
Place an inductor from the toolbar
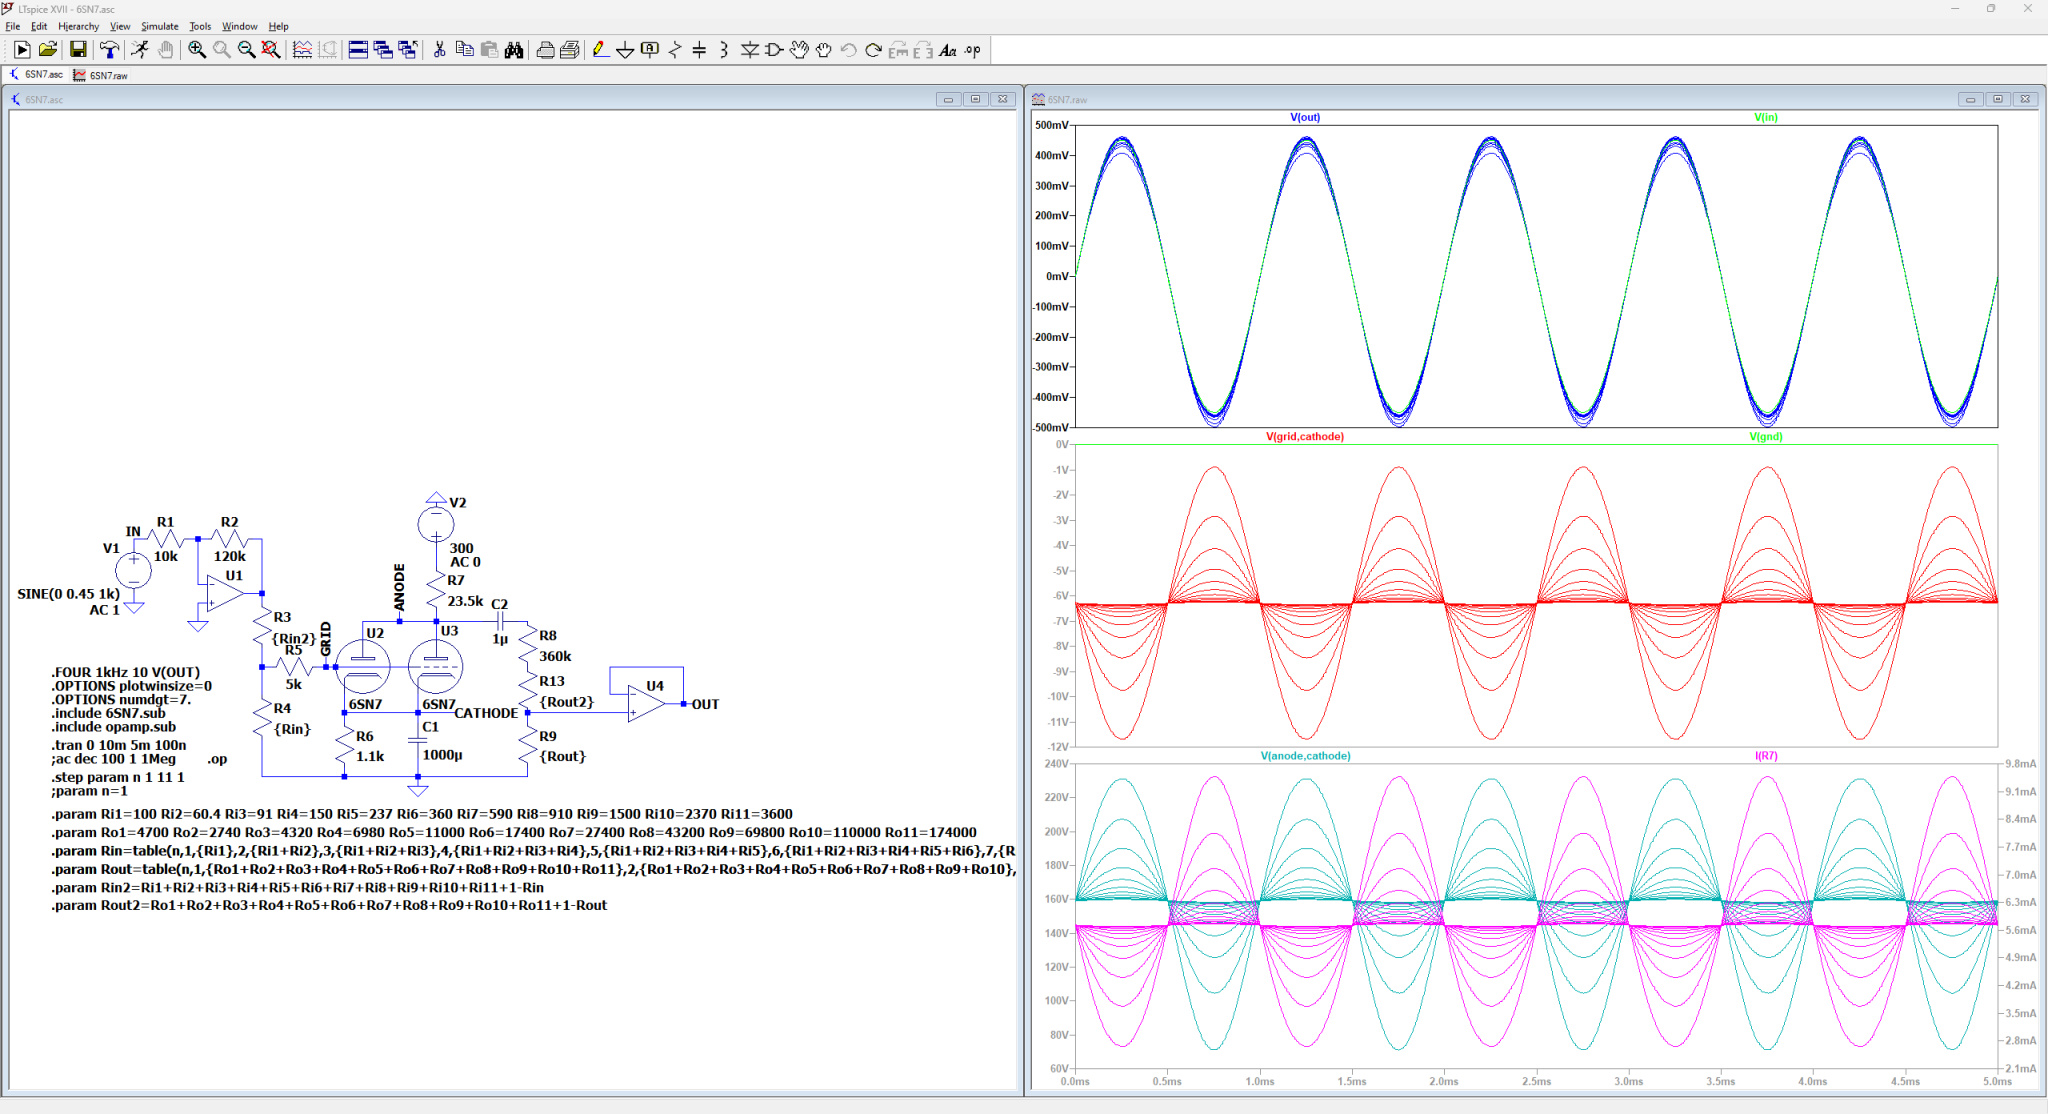coord(724,50)
